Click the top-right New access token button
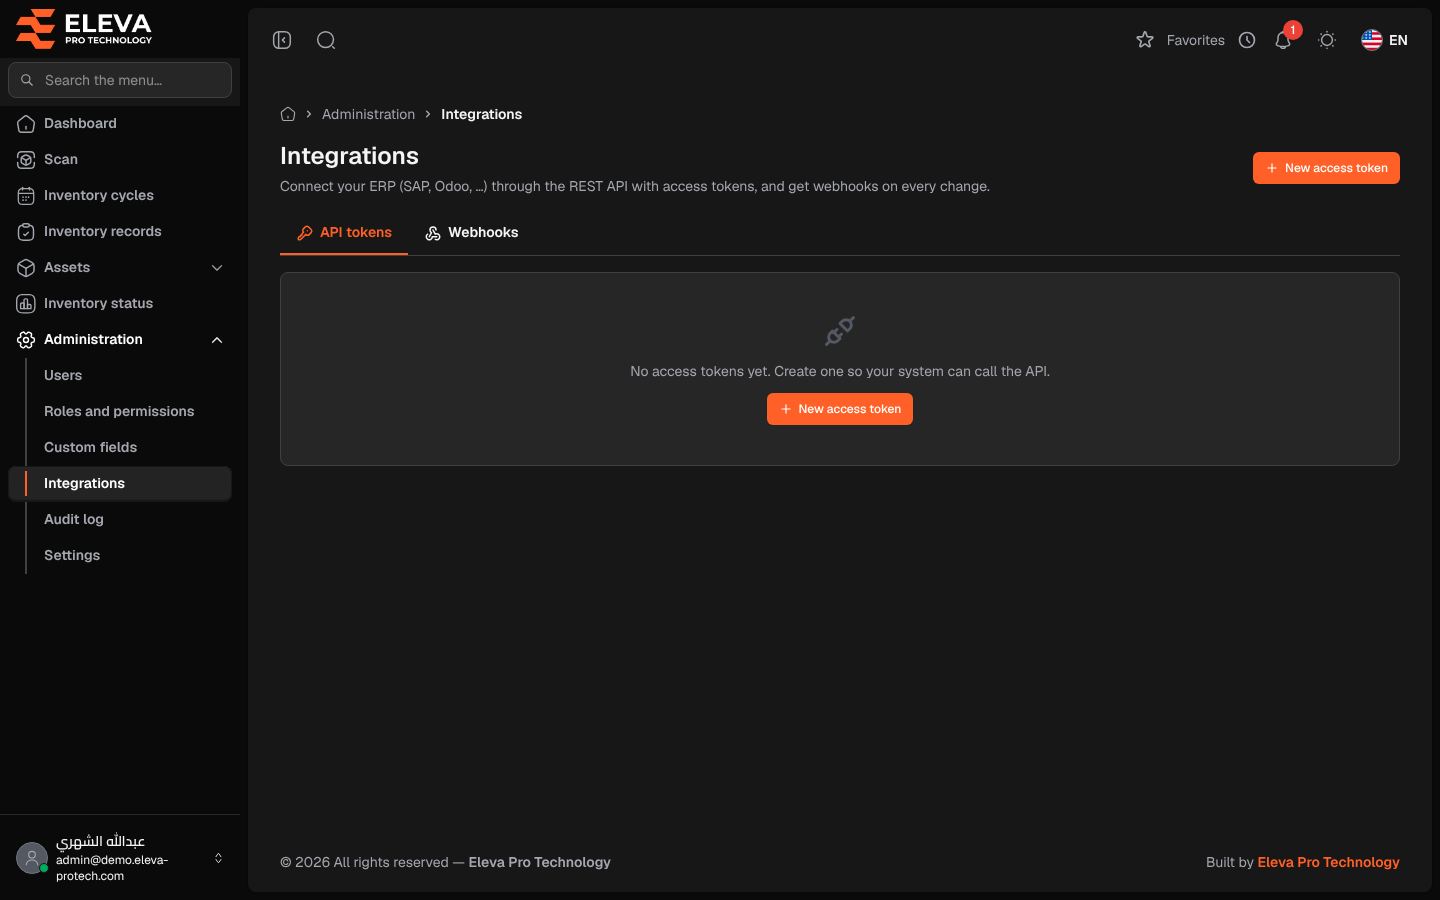 point(1326,168)
